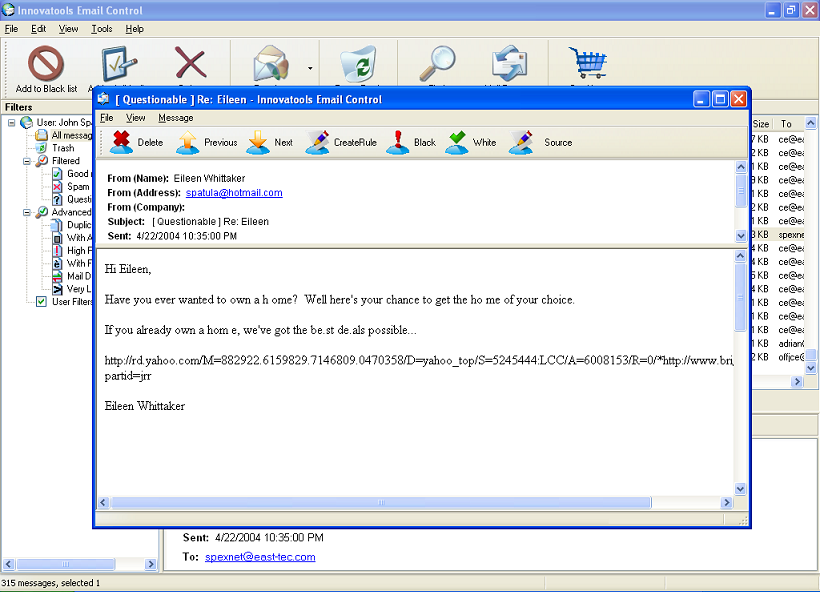Click the rd.yahoo.com URL in message body

[x=418, y=361]
